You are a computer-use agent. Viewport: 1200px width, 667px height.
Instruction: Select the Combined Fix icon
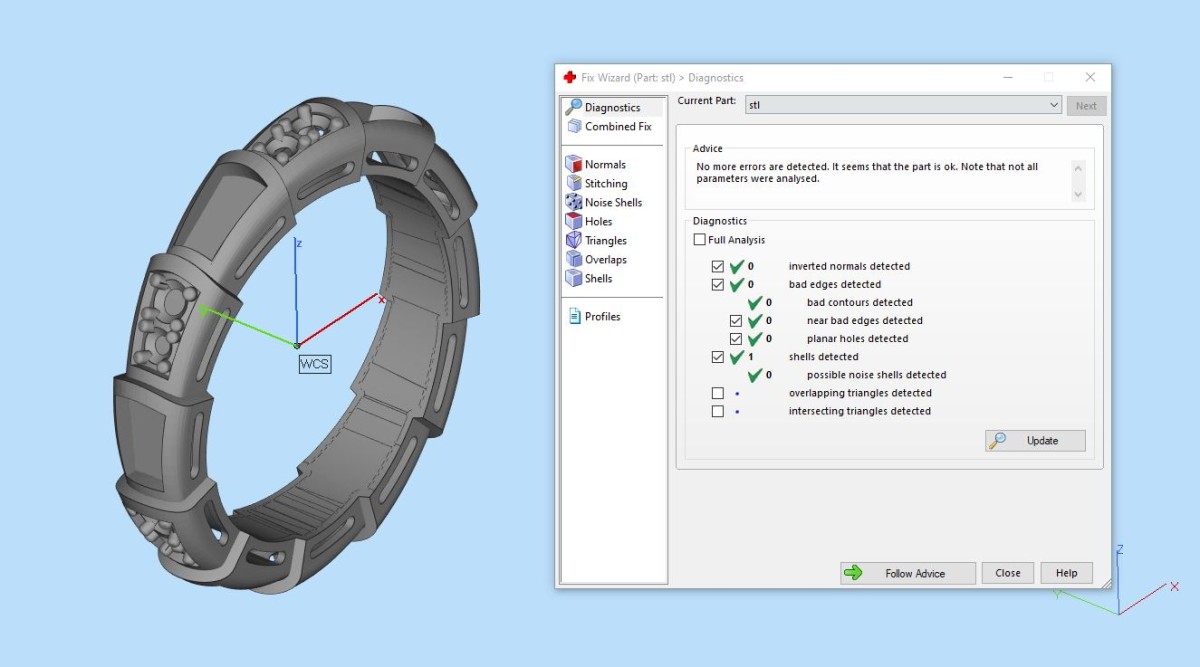coord(574,127)
